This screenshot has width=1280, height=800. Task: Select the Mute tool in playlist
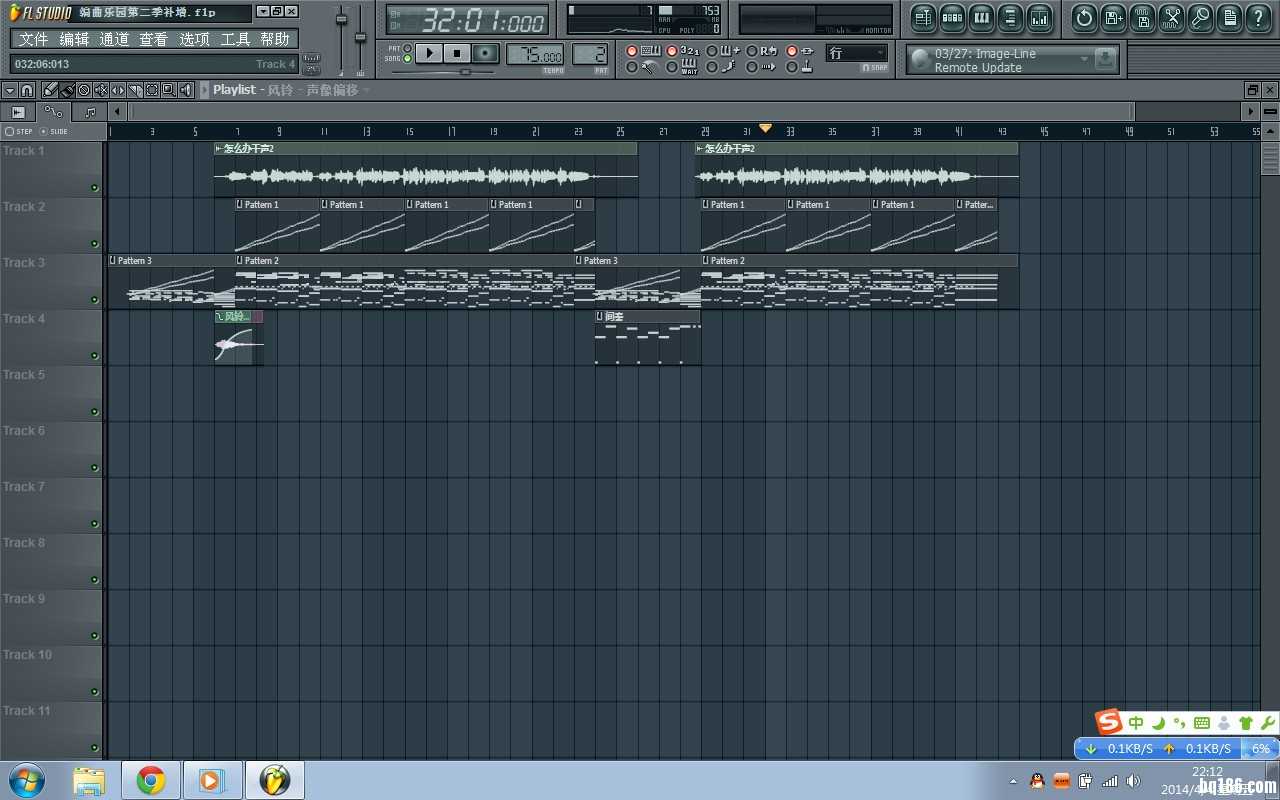click(101, 90)
